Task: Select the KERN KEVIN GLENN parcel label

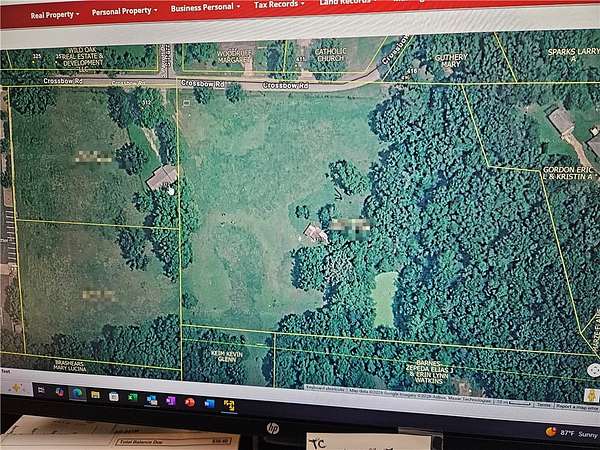Action: 227,356
